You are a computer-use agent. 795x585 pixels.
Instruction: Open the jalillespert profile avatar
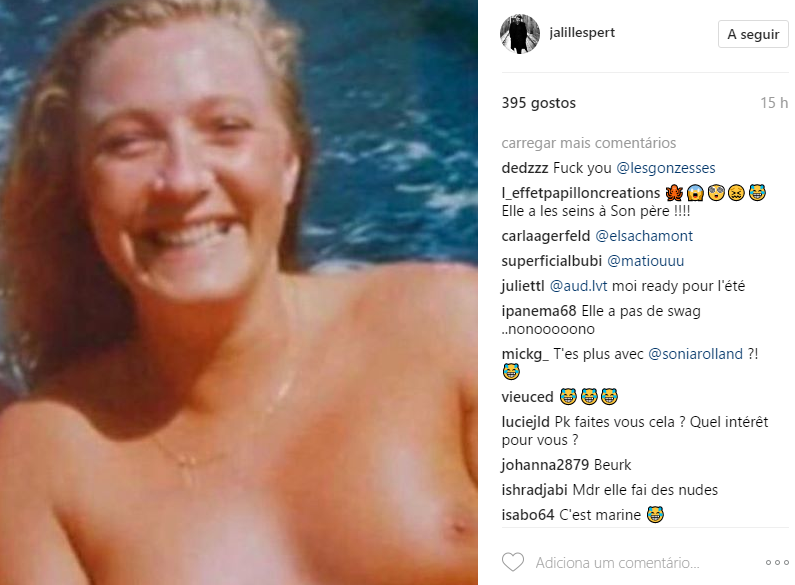(520, 34)
